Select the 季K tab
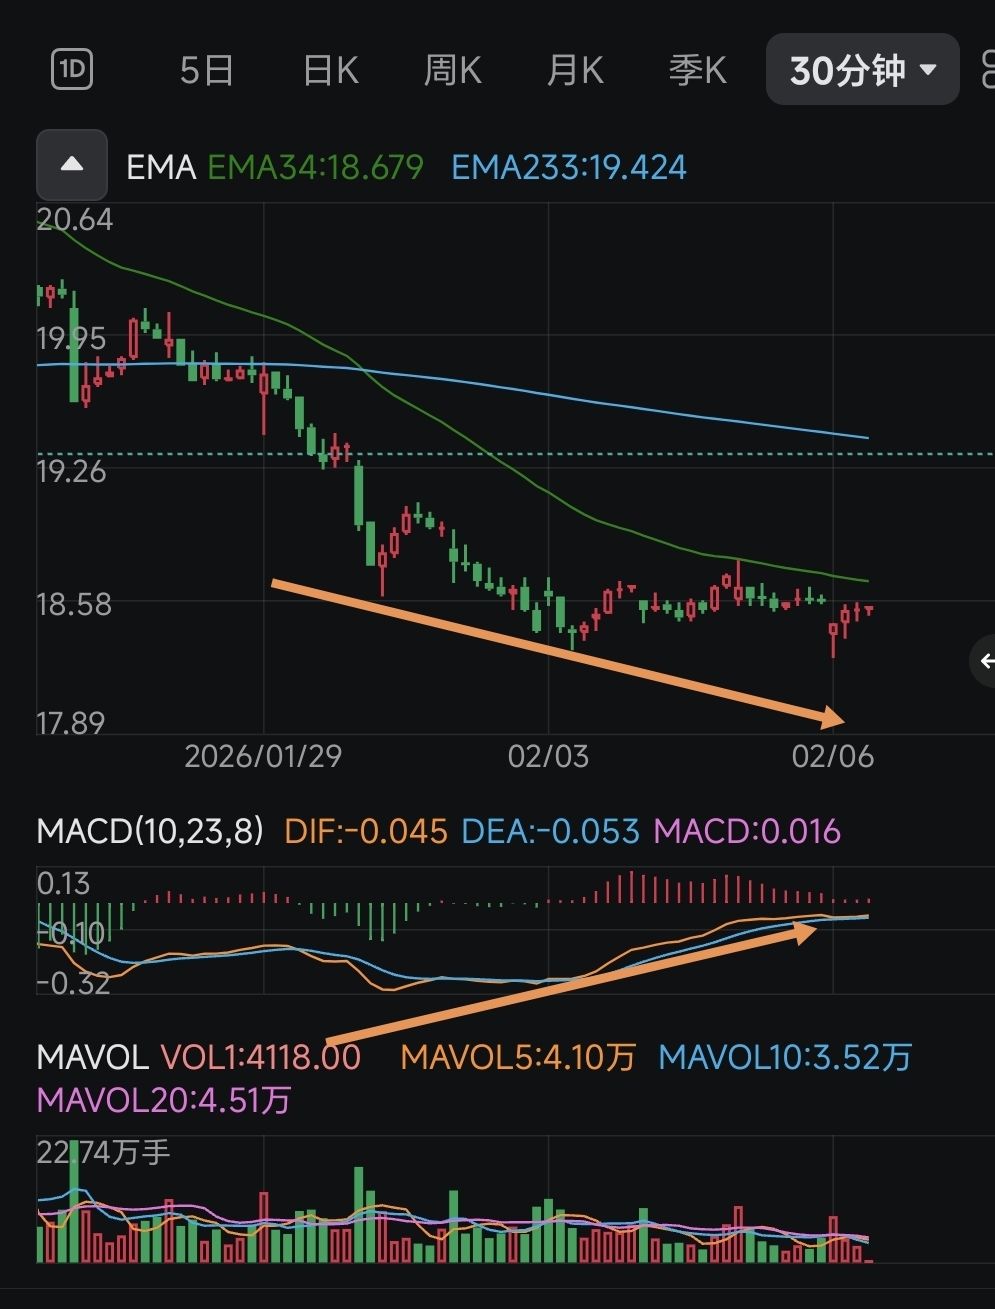 coord(697,71)
